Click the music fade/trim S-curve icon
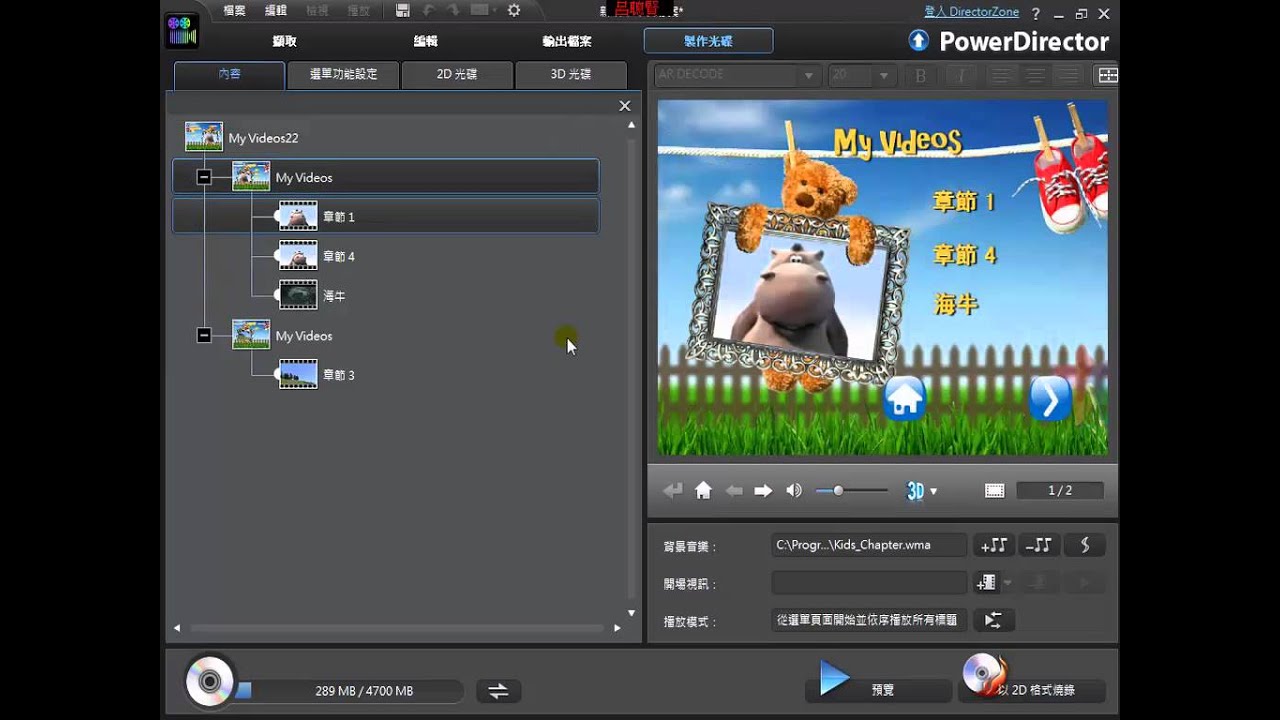Screen dimensions: 1280x720 pyautogui.click(x=1085, y=545)
